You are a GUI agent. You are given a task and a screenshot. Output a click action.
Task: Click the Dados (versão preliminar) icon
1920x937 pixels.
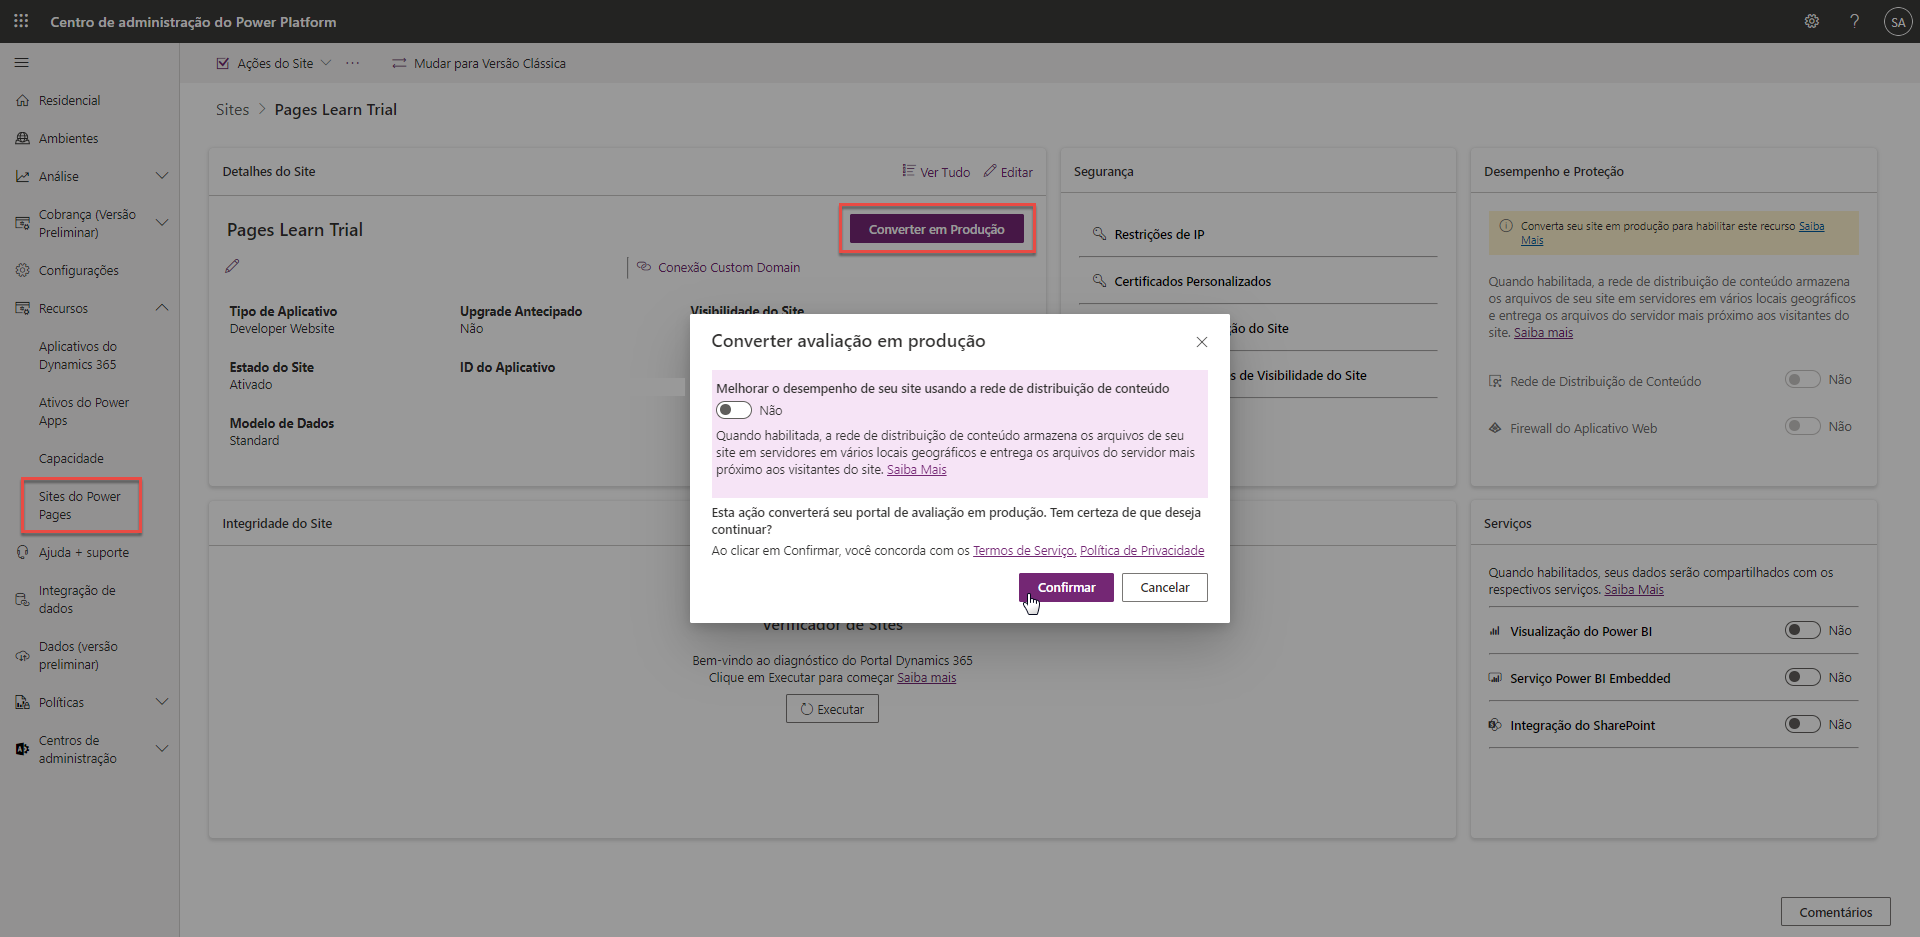23,655
